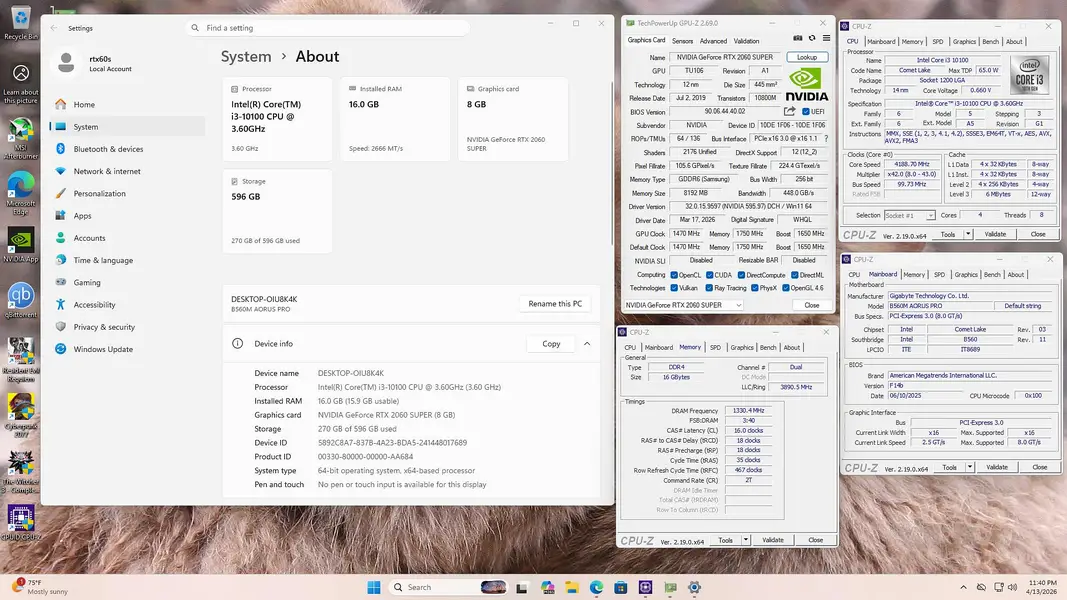This screenshot has height=600, width=1067.
Task: Toggle CUDA checkbox in GPU-Z
Action: 710,276
